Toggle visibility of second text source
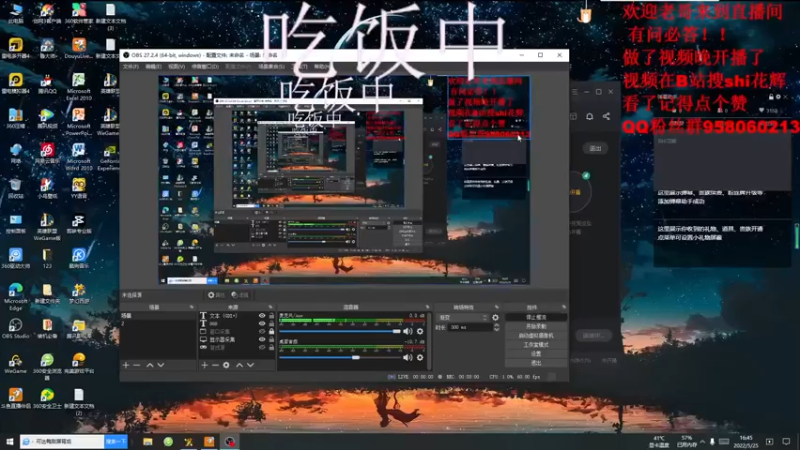This screenshot has width=800, height=450. point(262,323)
